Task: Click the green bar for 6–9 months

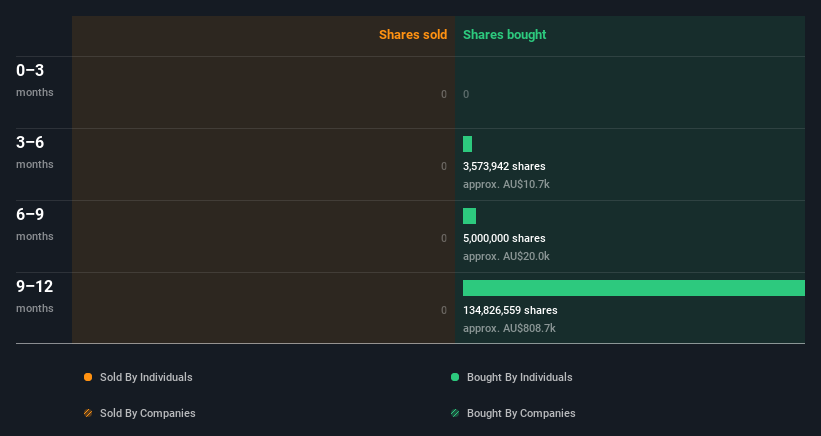Action: pos(470,216)
